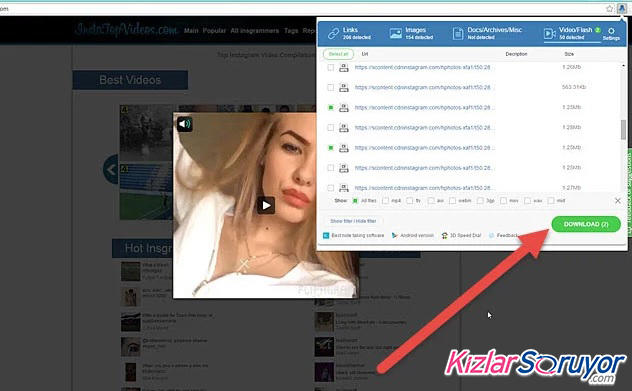The image size is (632, 391).
Task: Open the Feedback link
Action: click(504, 235)
